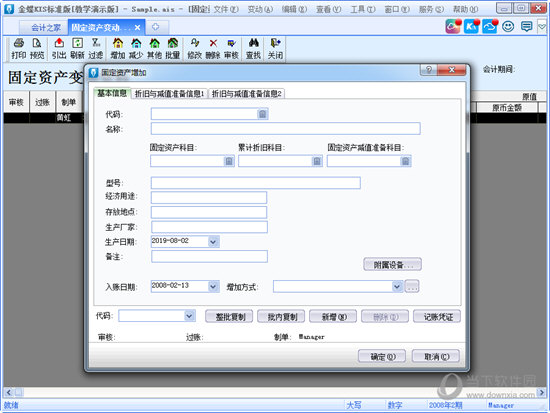Click the help question mark in dialog title bar
This screenshot has width=550, height=413.
pos(429,70)
